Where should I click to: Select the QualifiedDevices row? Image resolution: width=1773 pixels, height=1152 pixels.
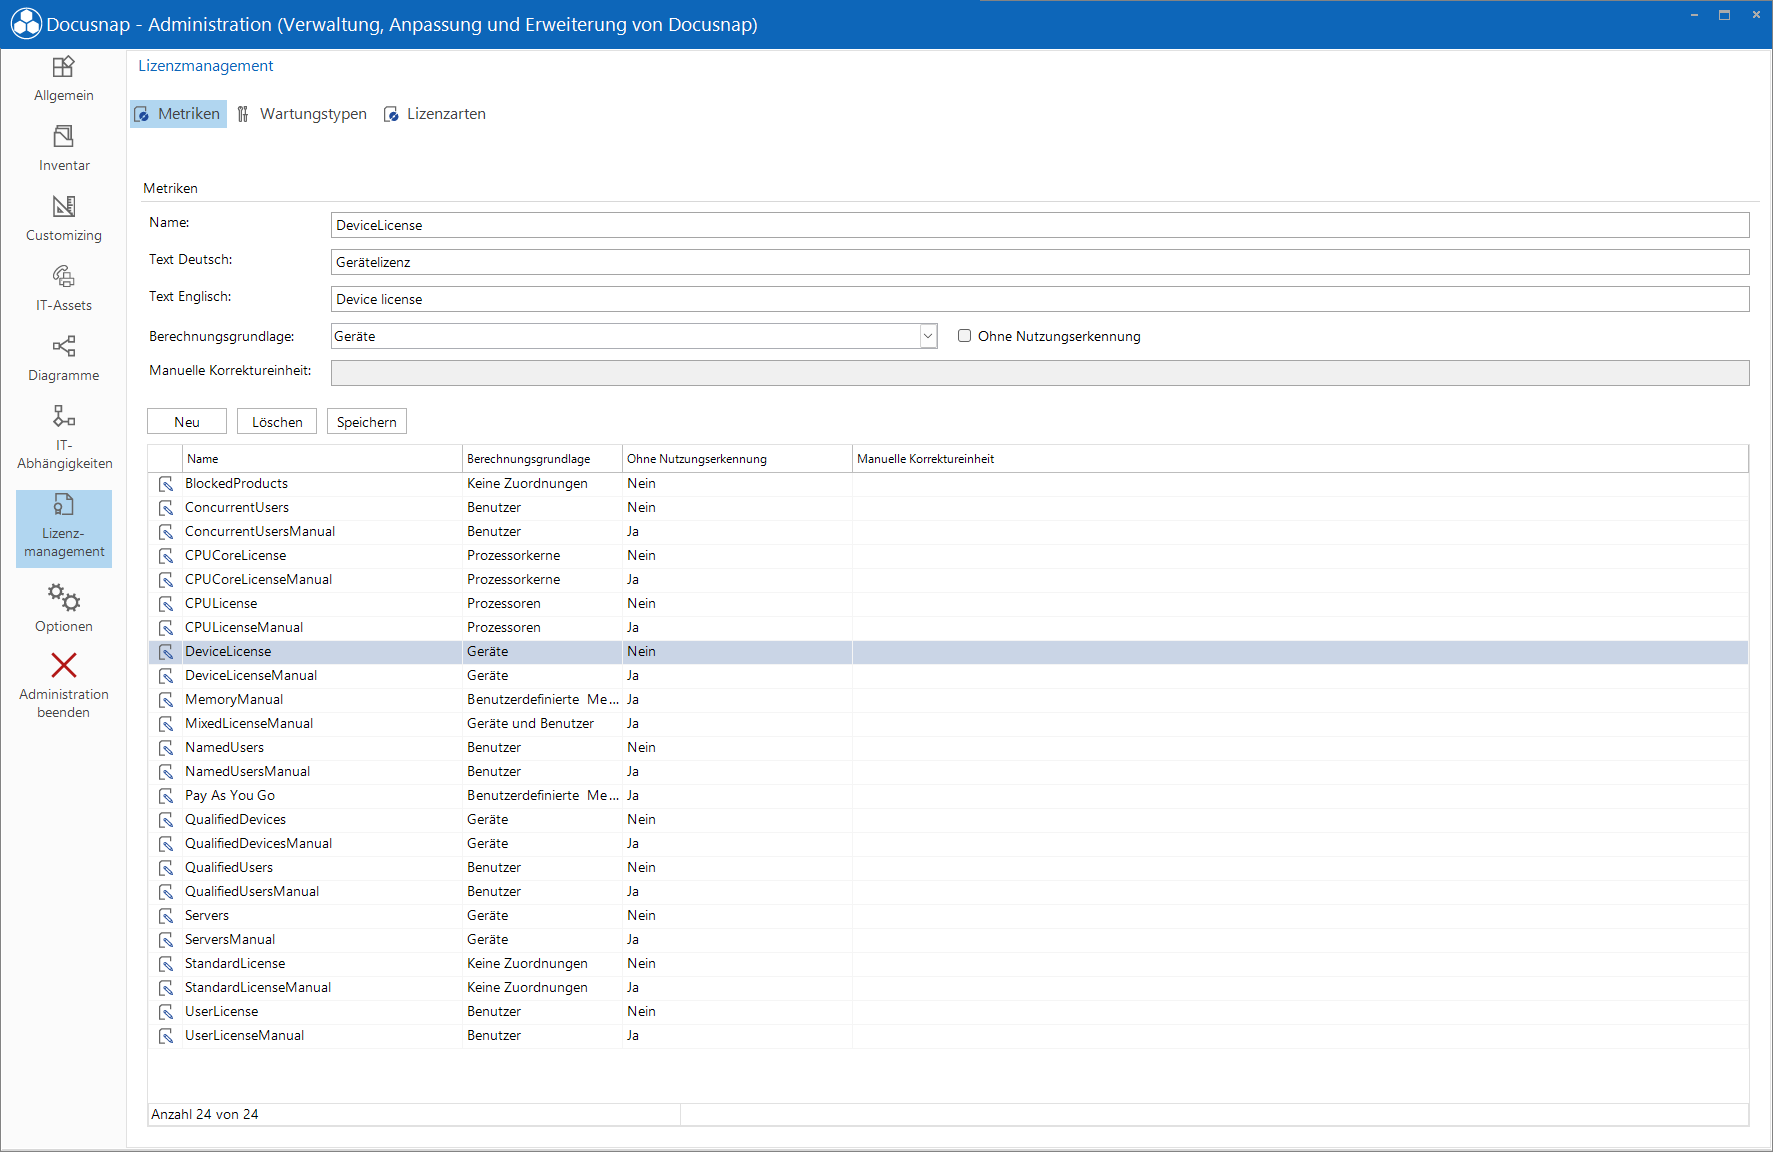(948, 820)
